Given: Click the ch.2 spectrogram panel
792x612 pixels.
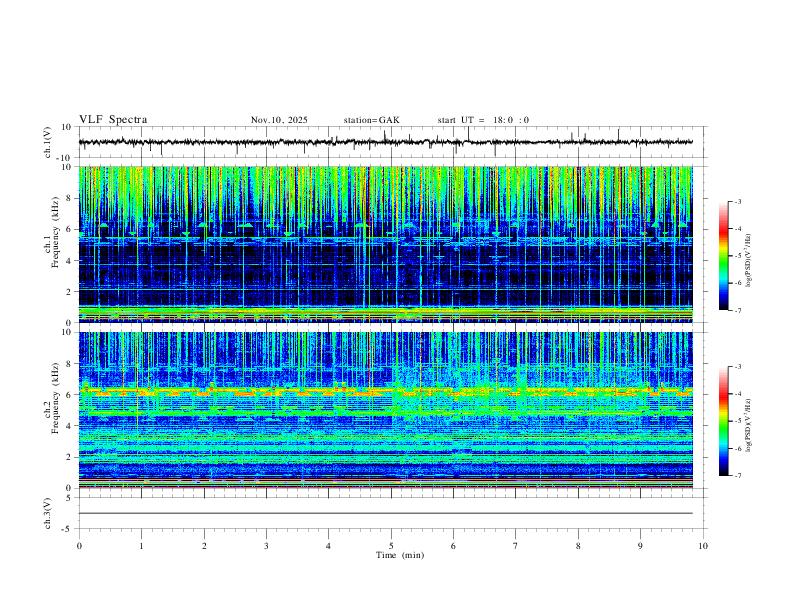Looking at the screenshot, I should coord(385,410).
